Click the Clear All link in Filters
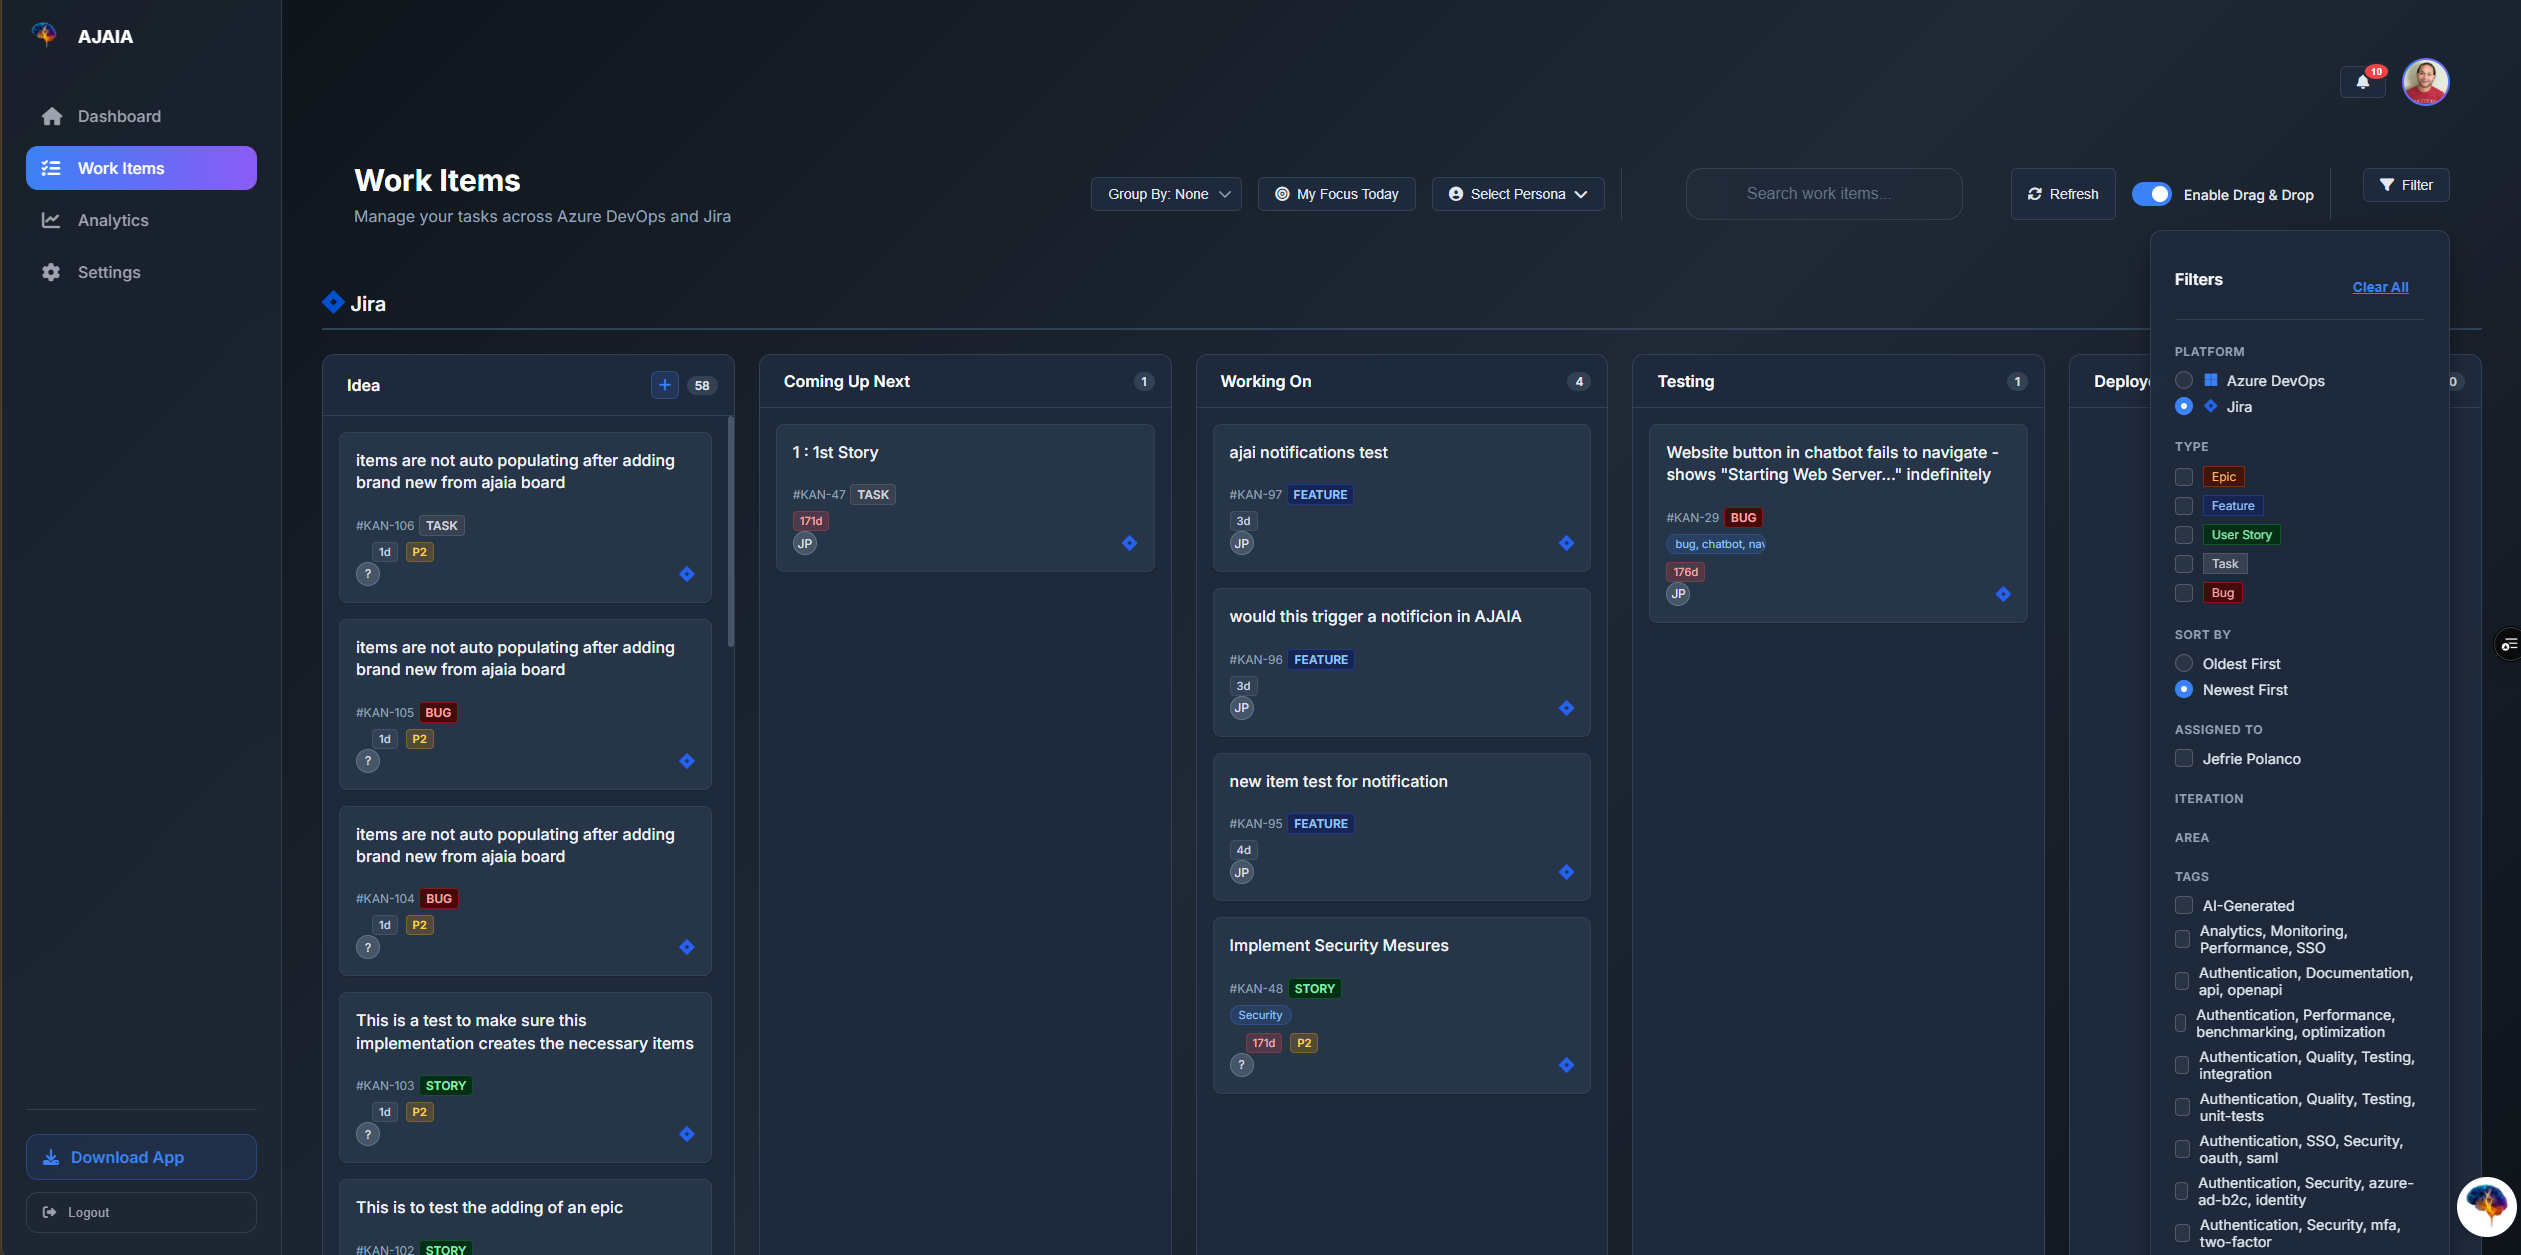The image size is (2521, 1255). pyautogui.click(x=2380, y=287)
